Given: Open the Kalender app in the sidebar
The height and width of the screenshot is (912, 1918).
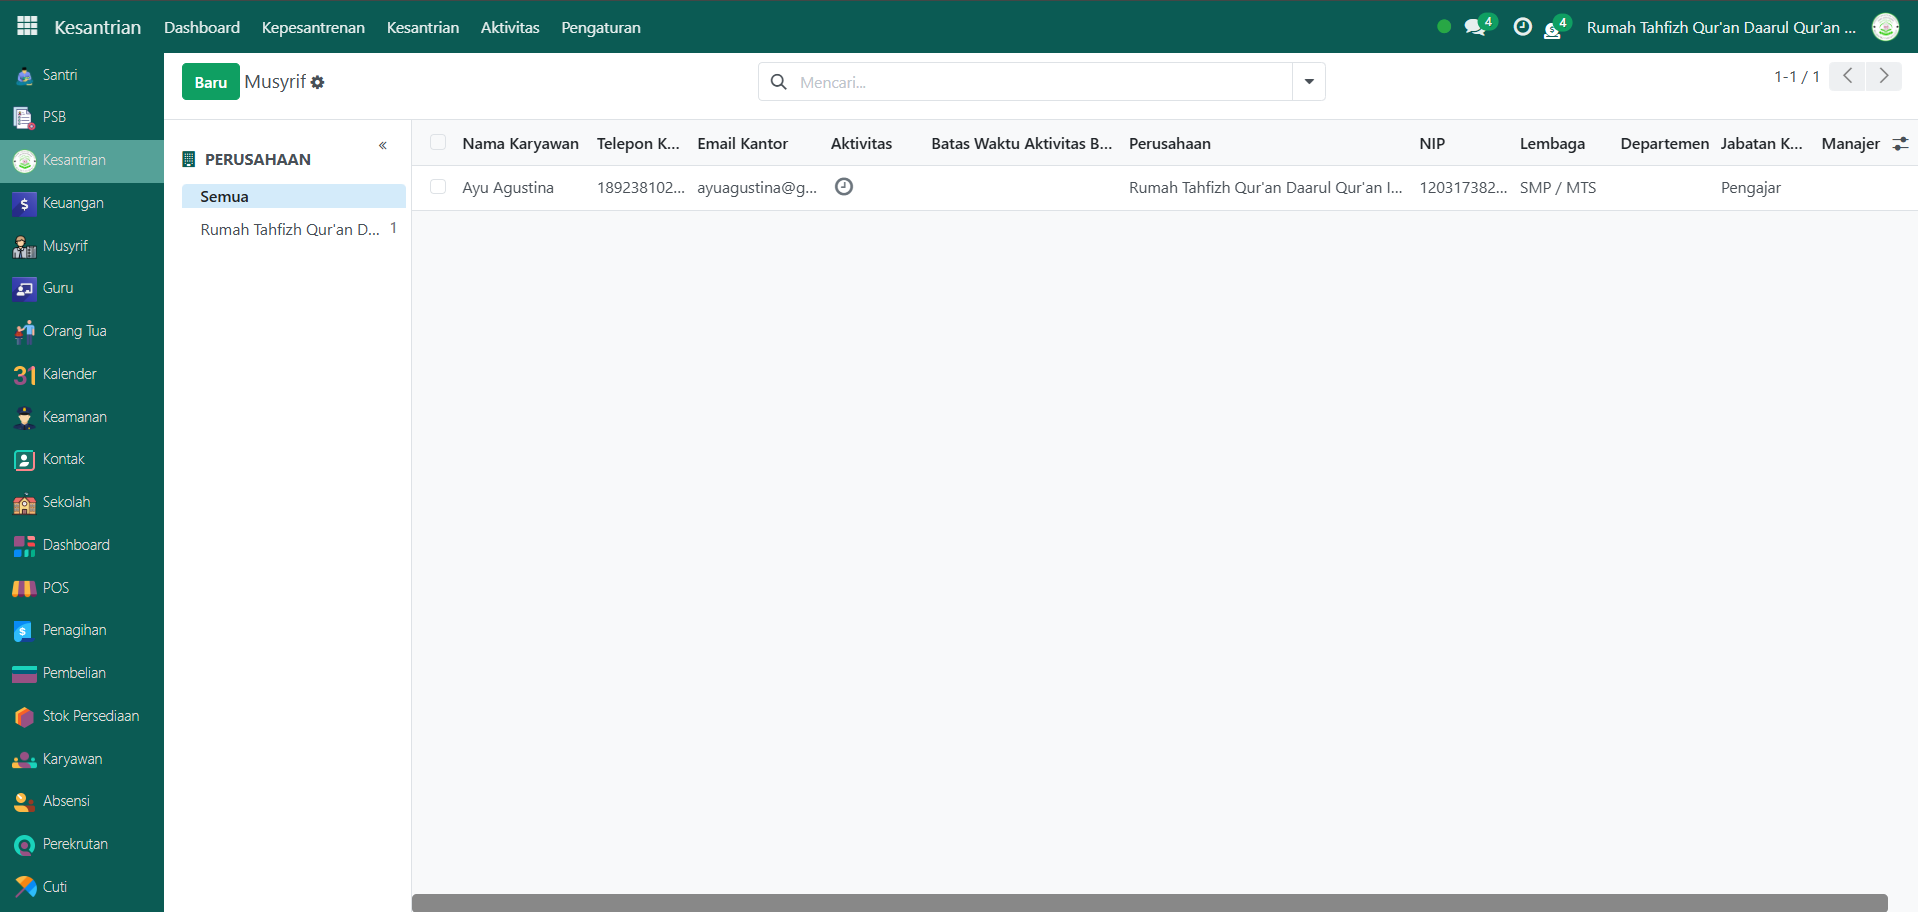Looking at the screenshot, I should pyautogui.click(x=69, y=374).
